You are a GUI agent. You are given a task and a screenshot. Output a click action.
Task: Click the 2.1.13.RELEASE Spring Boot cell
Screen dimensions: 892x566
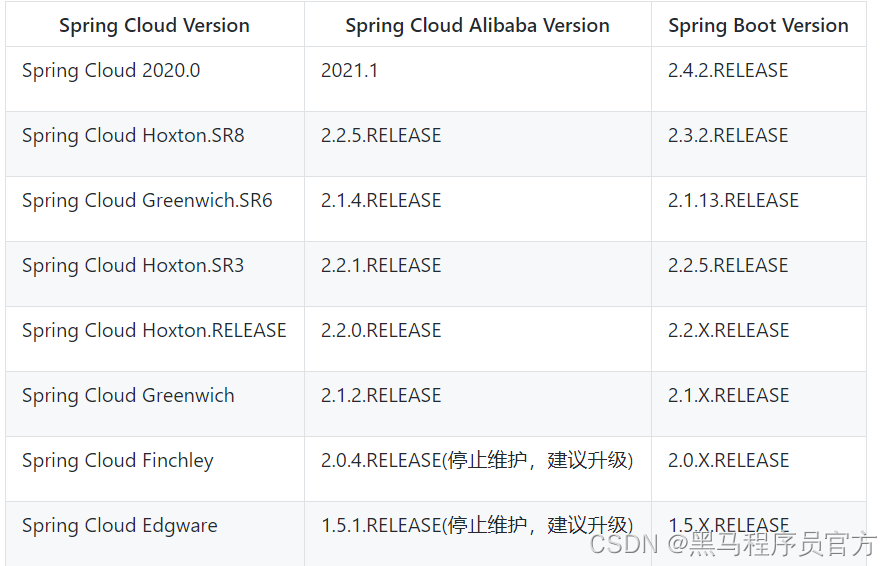733,201
